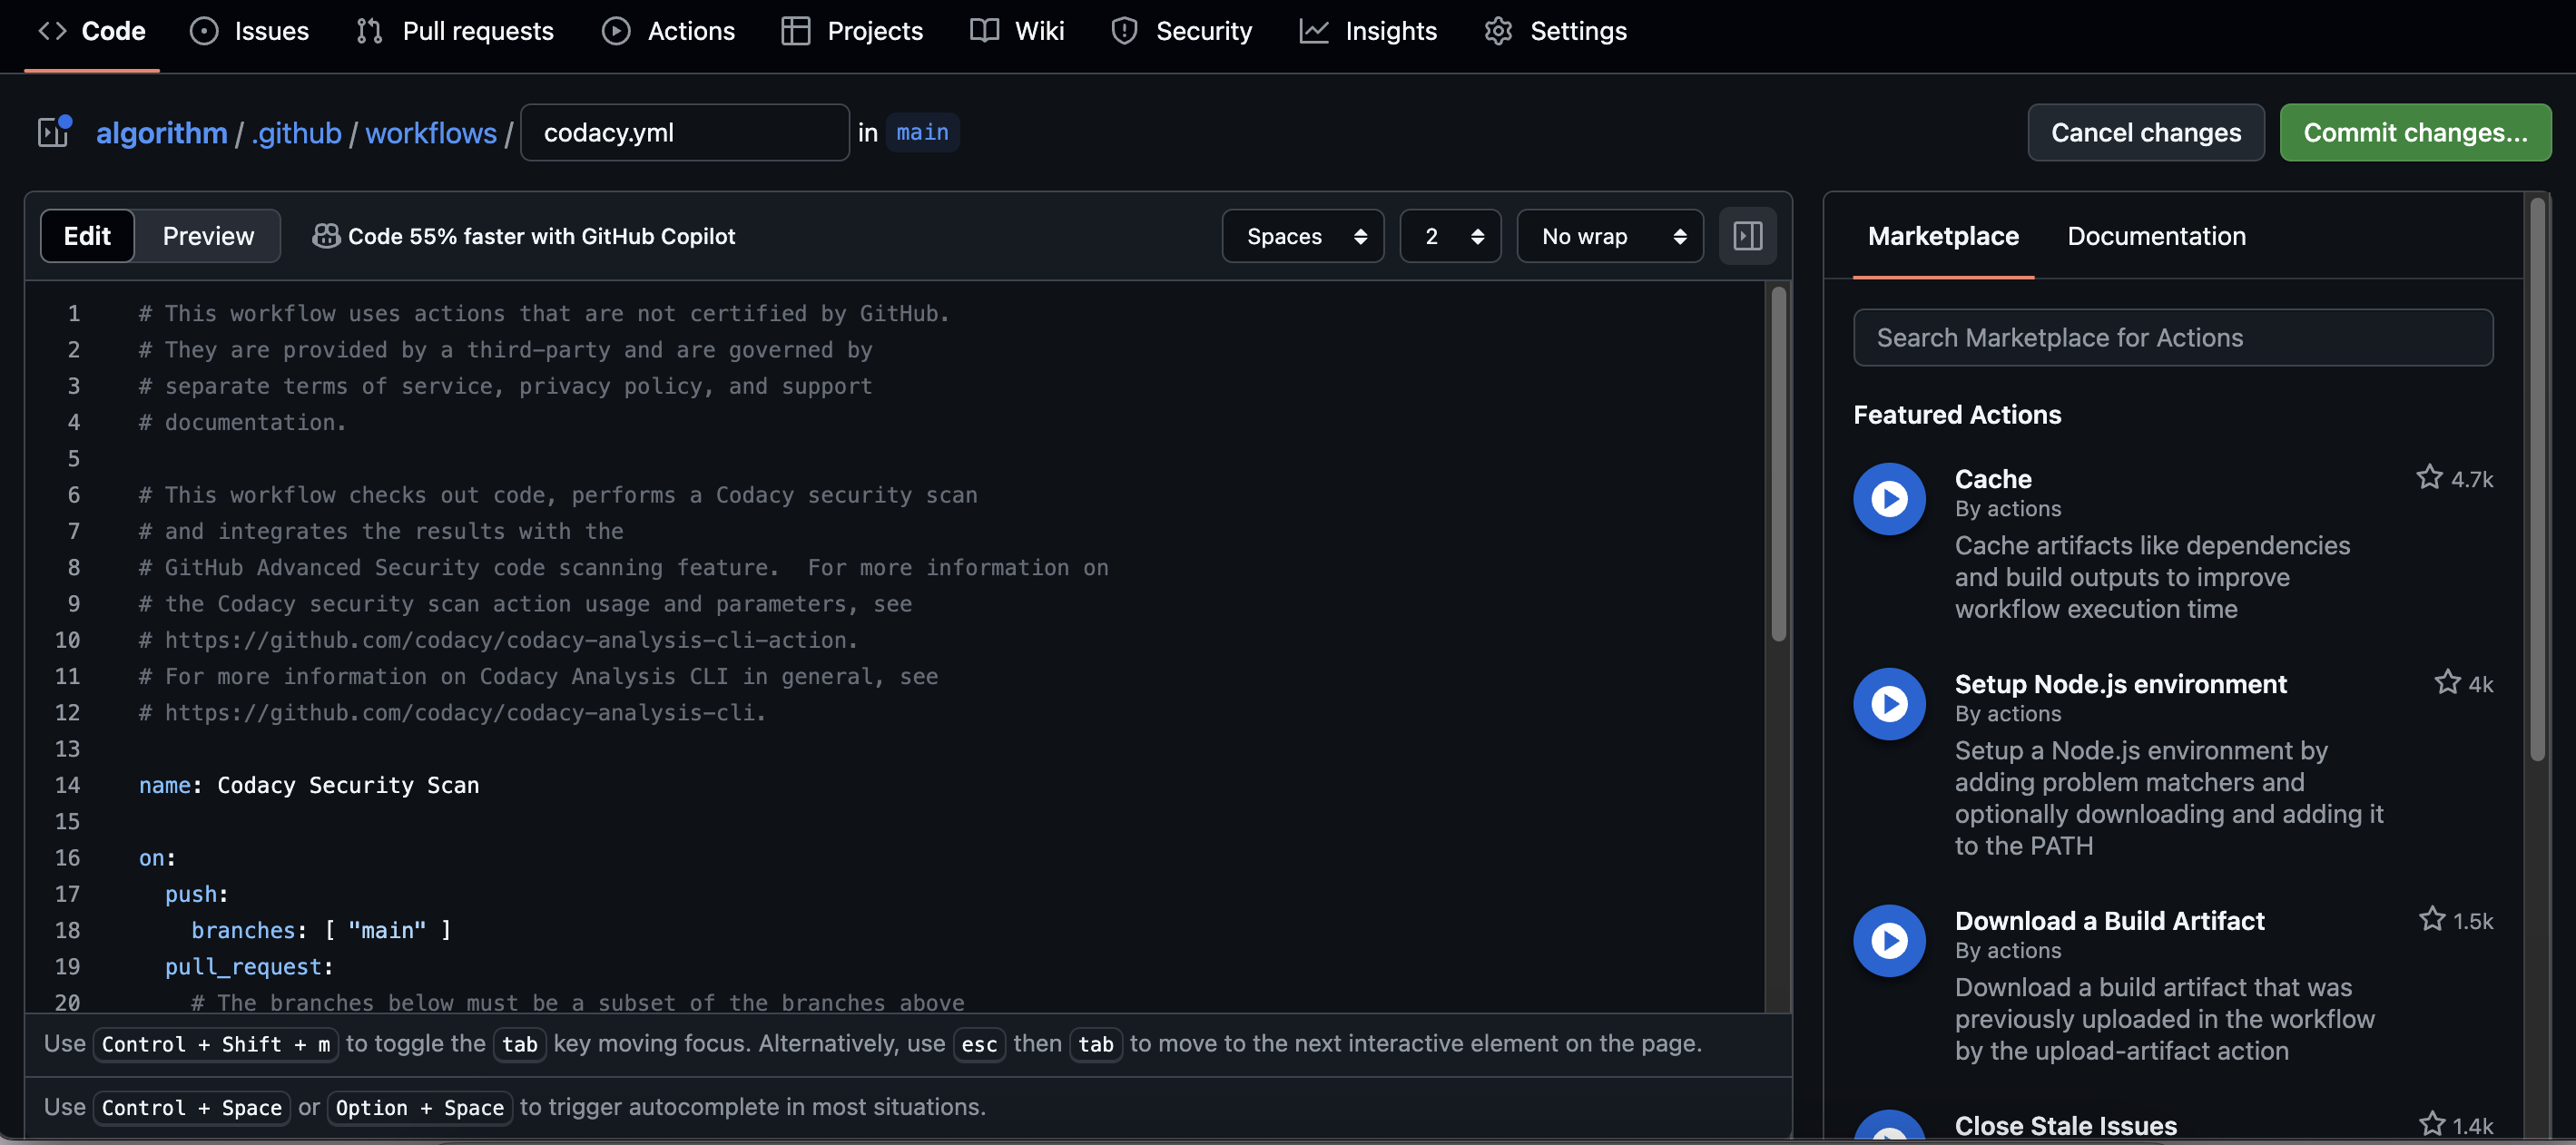This screenshot has width=2576, height=1145.
Task: Select the Edit mode toggle
Action: (x=87, y=236)
